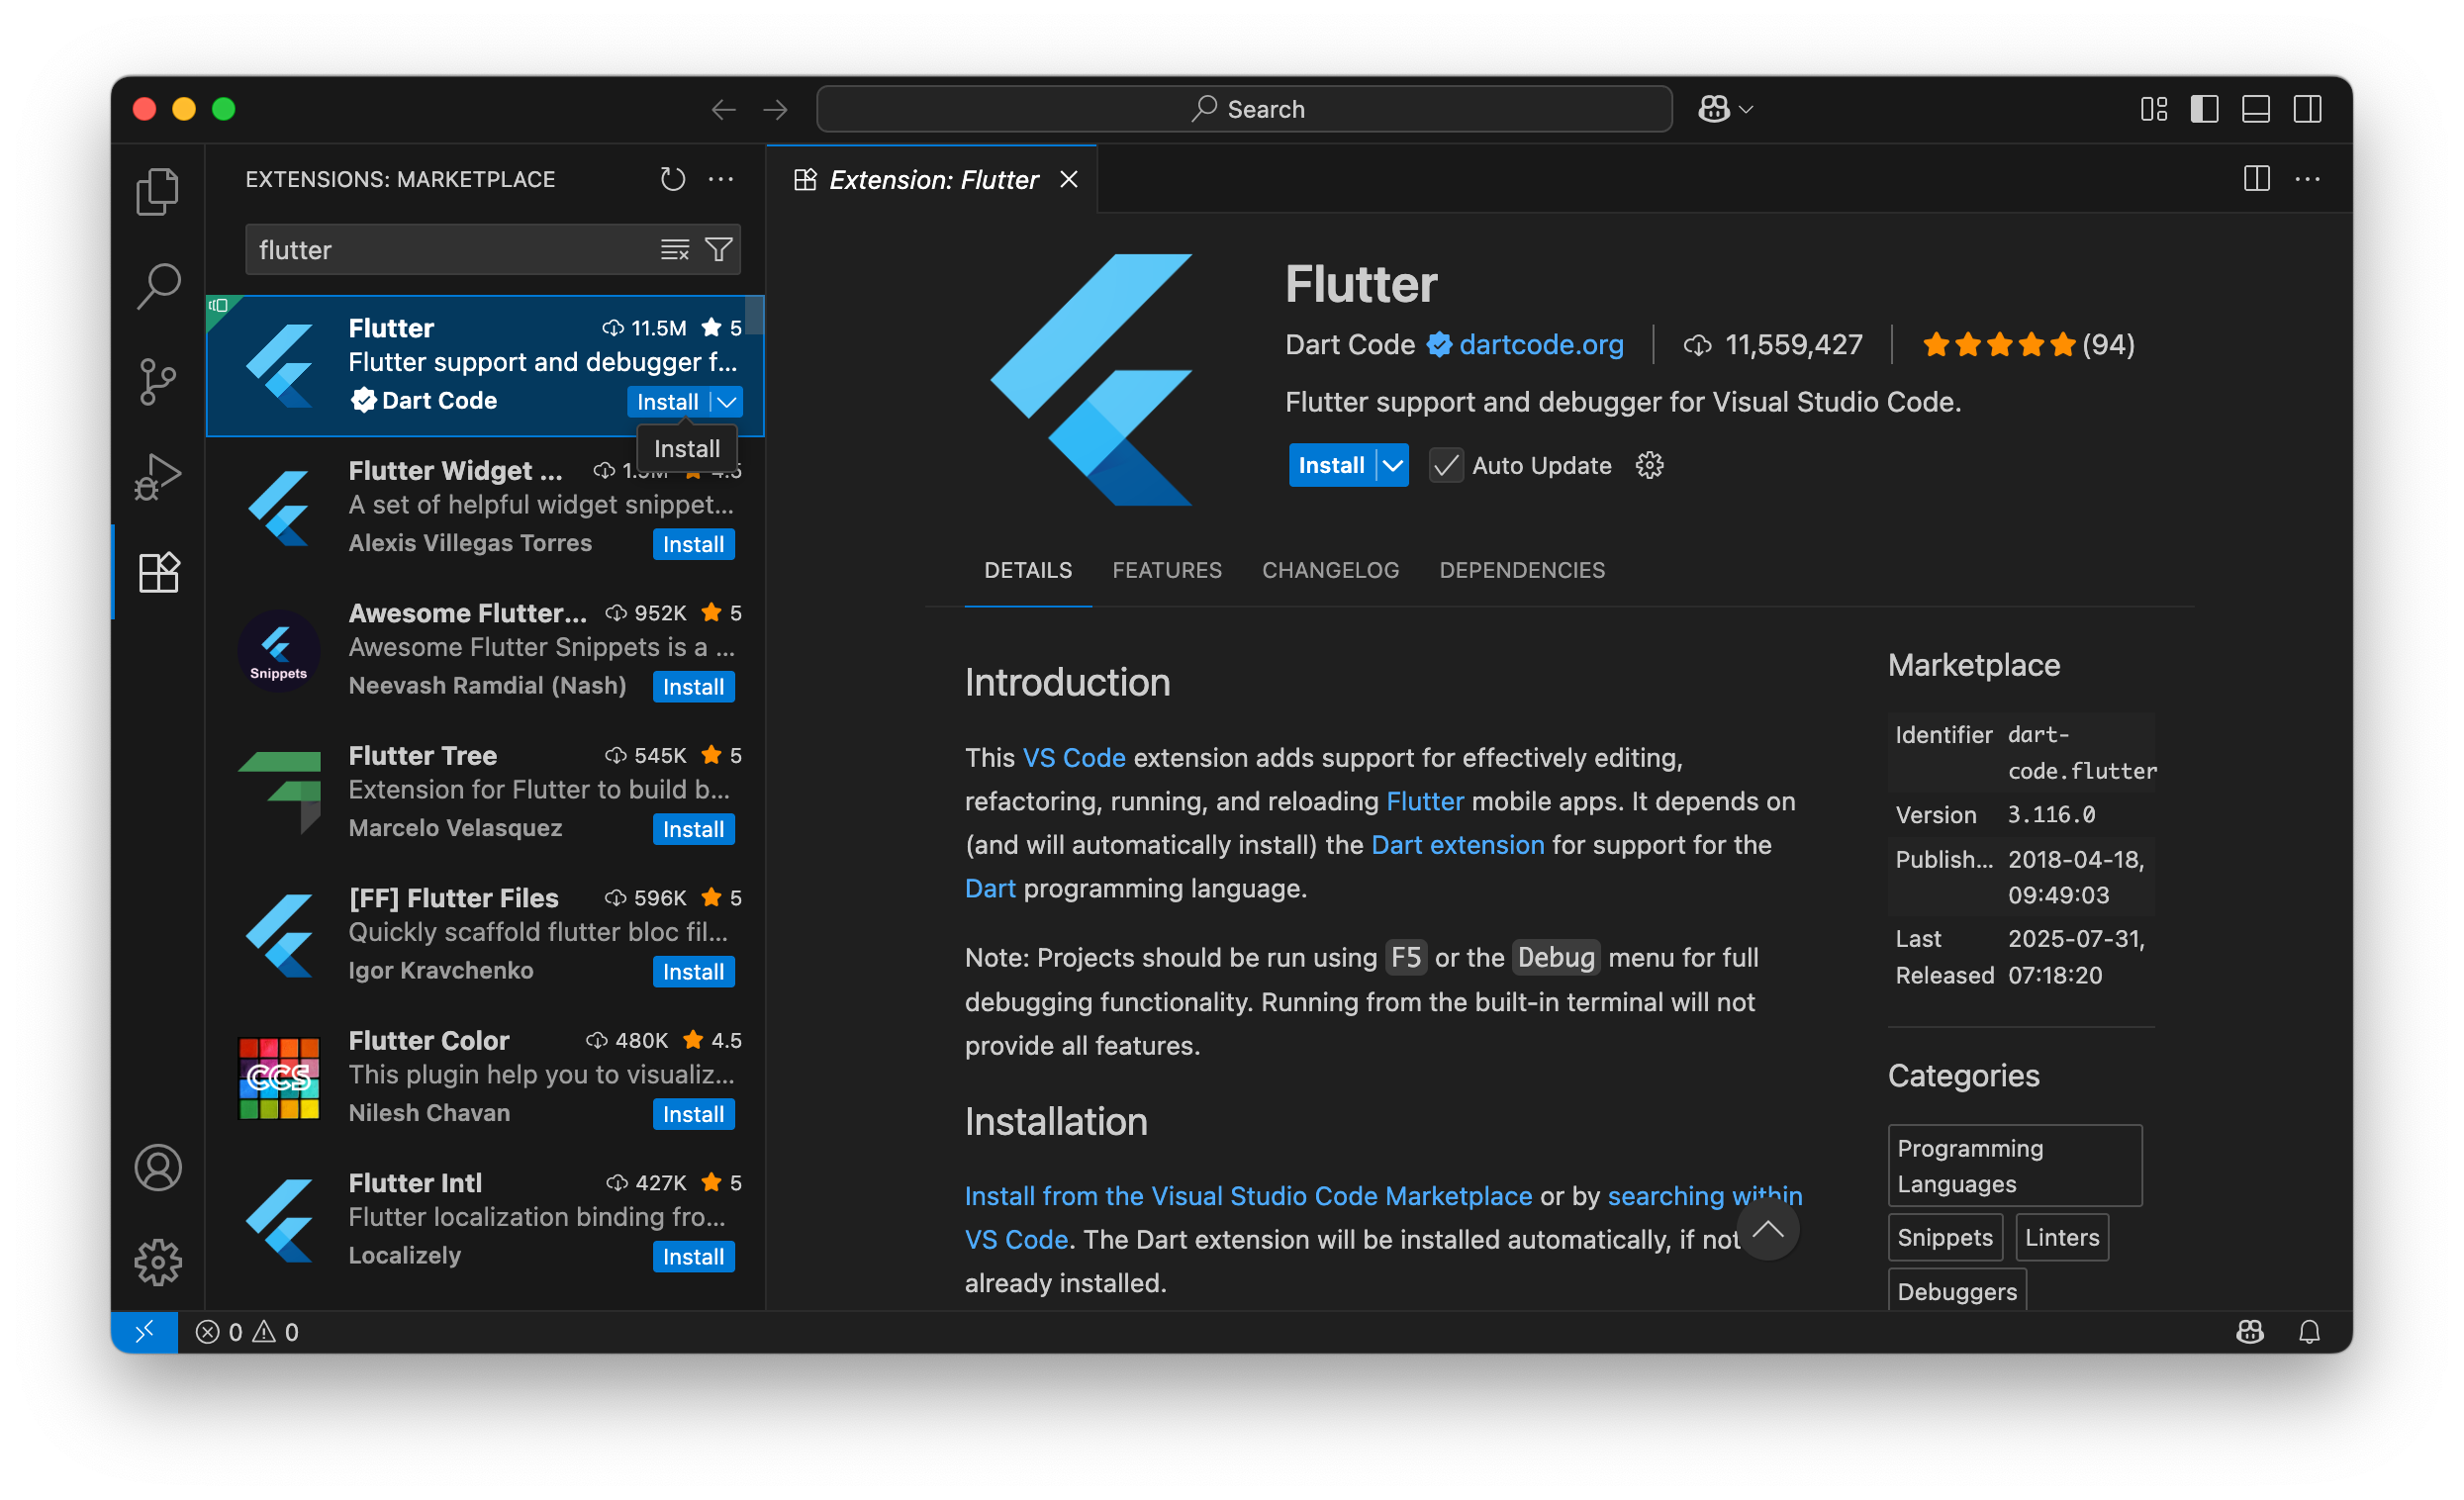
Task: Open Copilot status icon in status bar
Action: [x=2250, y=1332]
